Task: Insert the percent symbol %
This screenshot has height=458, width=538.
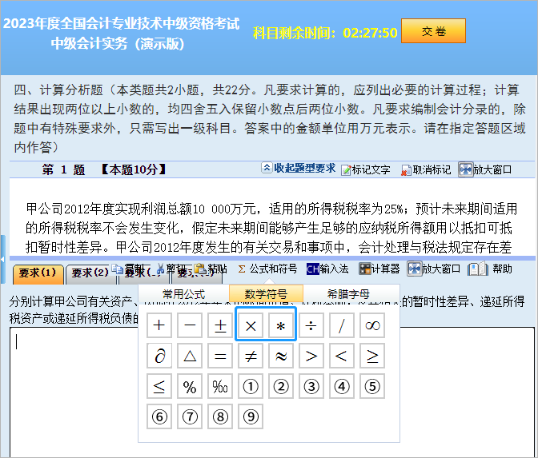Action: pyautogui.click(x=190, y=386)
